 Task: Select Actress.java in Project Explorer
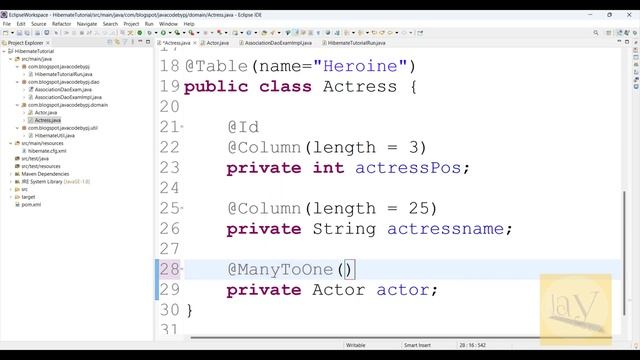[48, 120]
